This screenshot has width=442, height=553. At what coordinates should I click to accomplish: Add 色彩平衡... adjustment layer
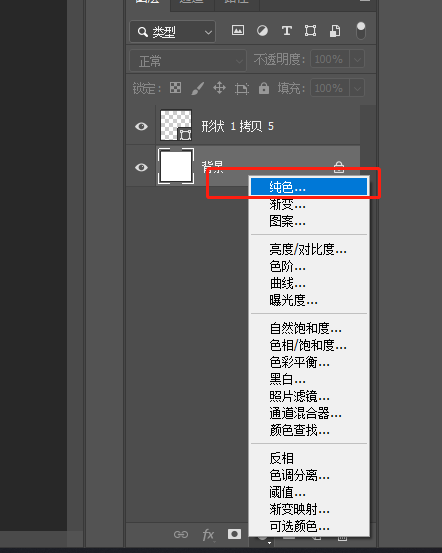tap(309, 362)
